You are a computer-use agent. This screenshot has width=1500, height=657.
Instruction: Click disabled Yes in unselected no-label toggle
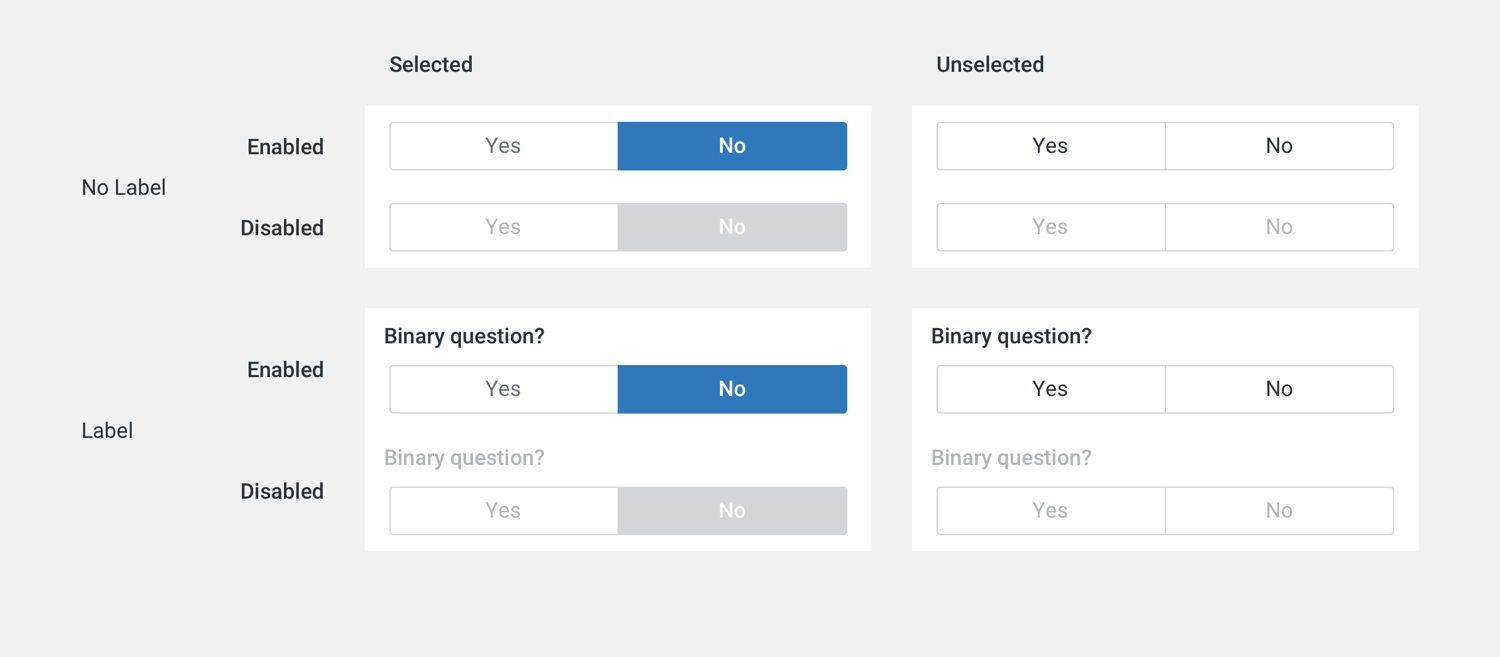tap(1051, 227)
